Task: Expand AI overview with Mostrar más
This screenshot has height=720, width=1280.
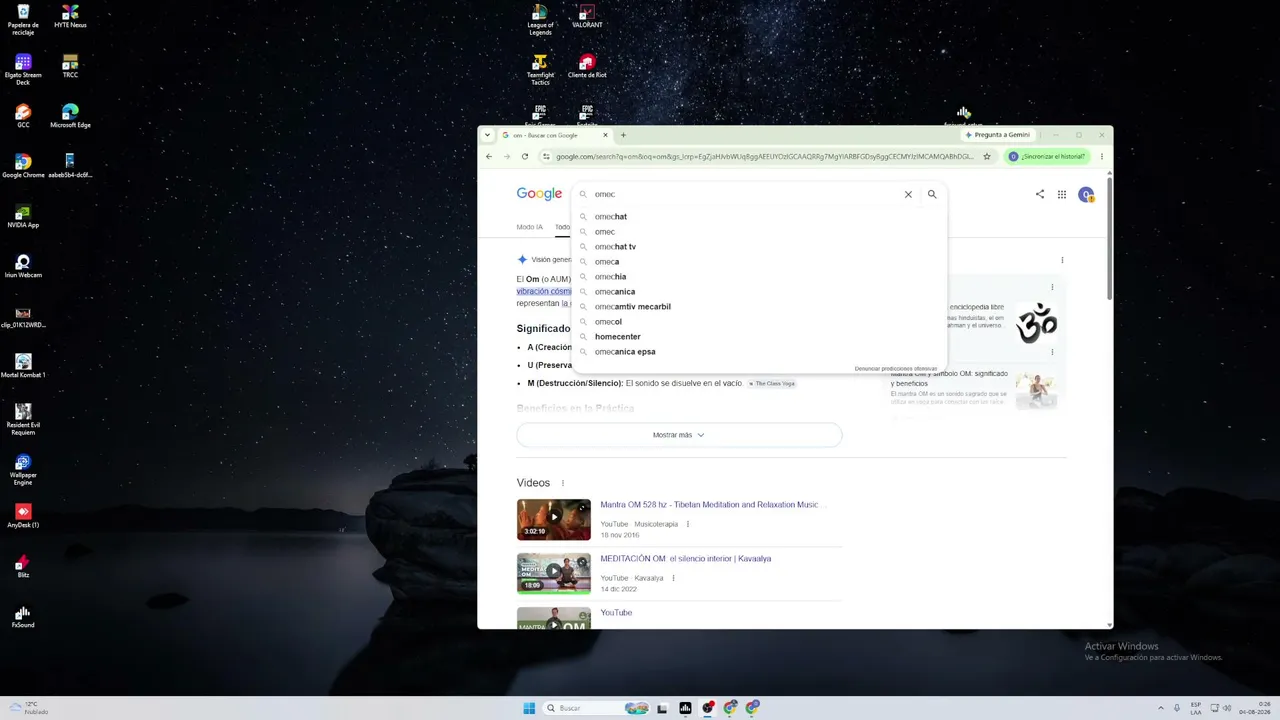Action: (x=679, y=435)
